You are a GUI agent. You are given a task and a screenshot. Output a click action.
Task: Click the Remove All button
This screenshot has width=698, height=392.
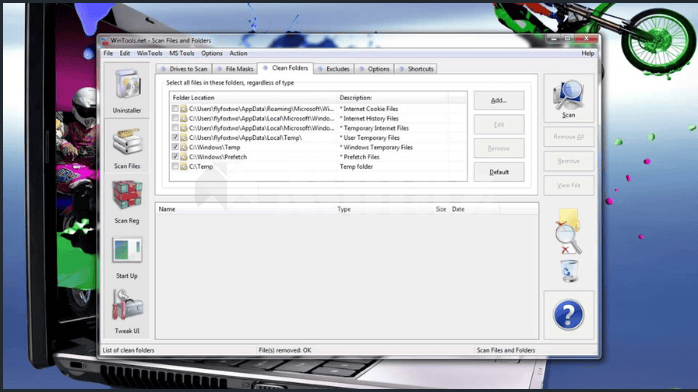pyautogui.click(x=568, y=137)
